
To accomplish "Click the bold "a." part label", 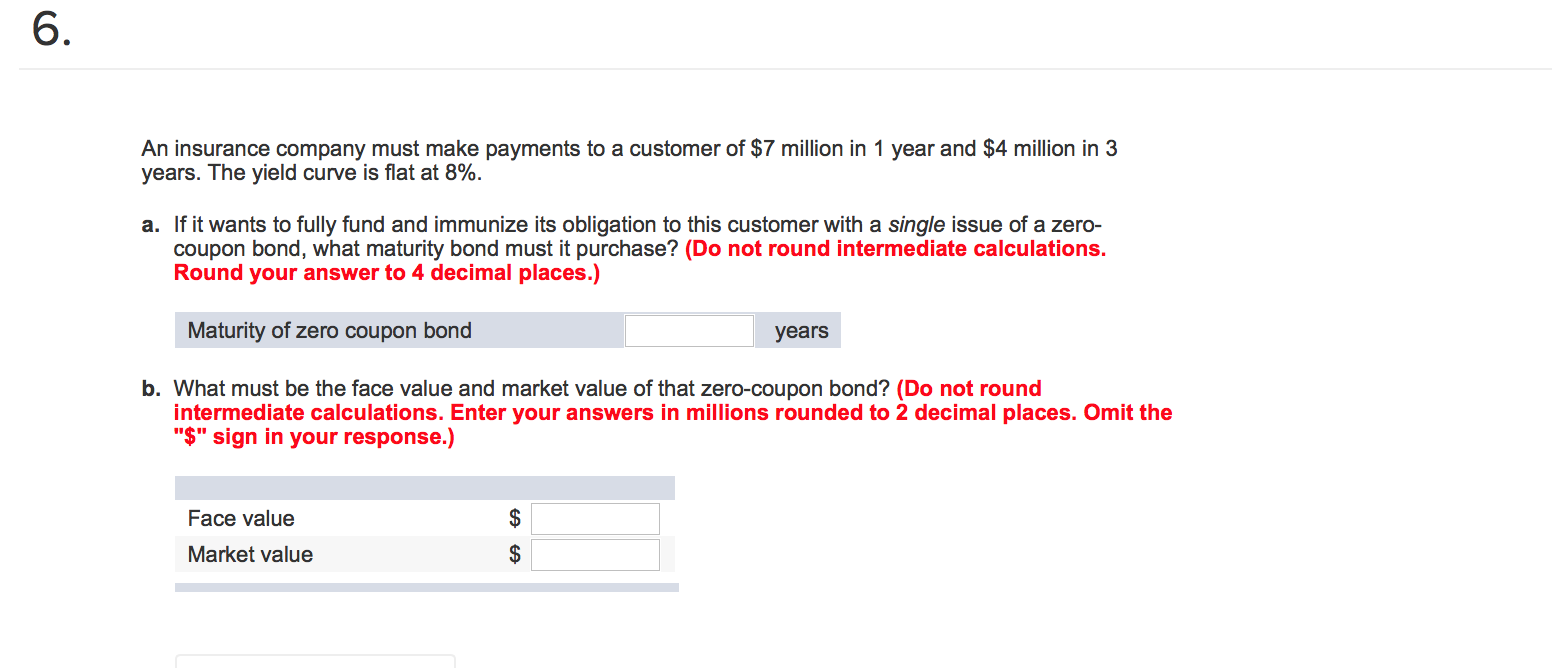I will coord(151,225).
